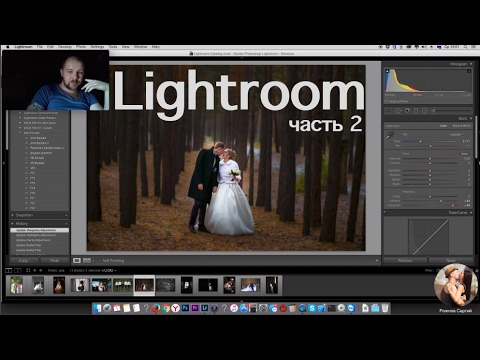Toggle highlight clipping indicator in histogram
The width and height of the screenshot is (480, 360).
point(469,71)
